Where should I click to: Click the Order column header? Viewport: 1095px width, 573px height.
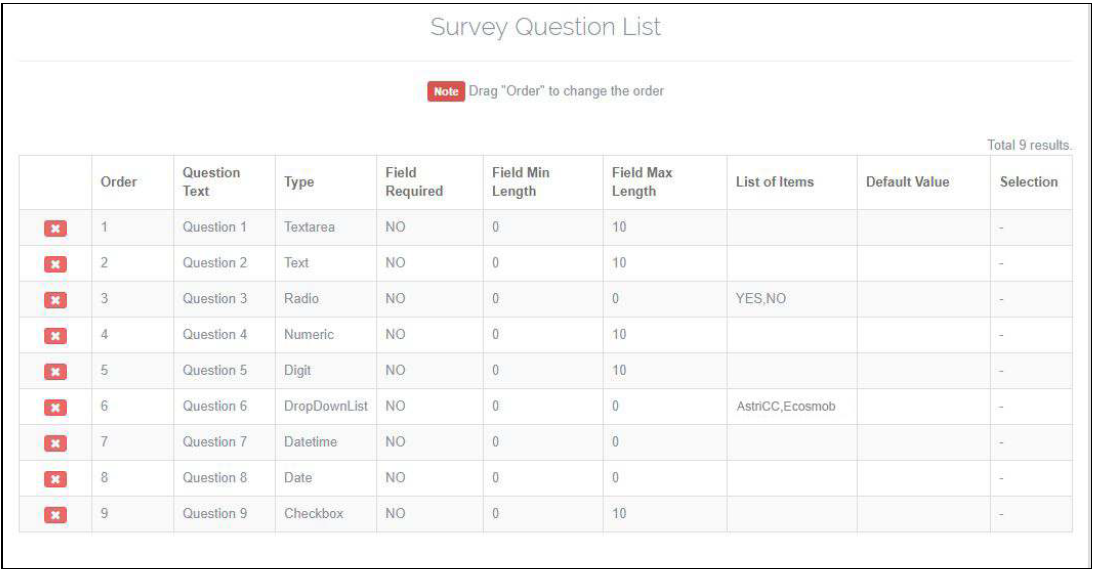point(119,182)
